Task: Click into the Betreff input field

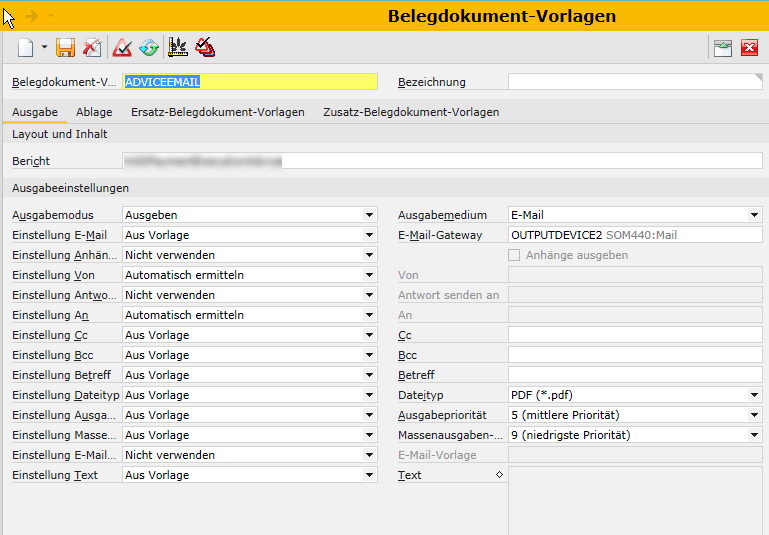Action: [x=634, y=375]
